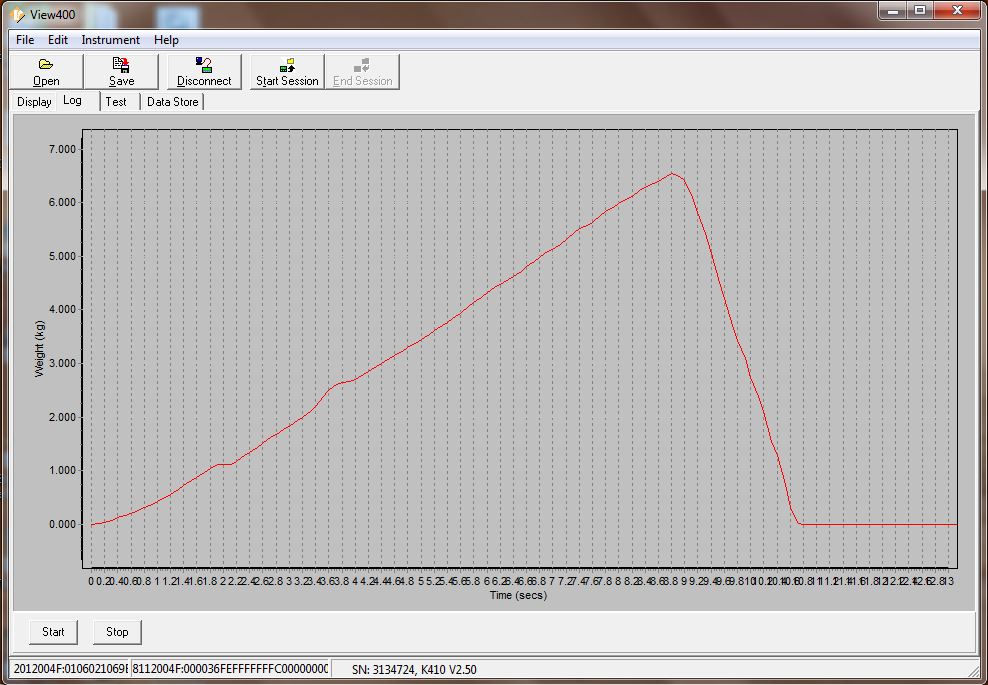Open the Instrument menu
Screen dimensions: 988x685
111,40
